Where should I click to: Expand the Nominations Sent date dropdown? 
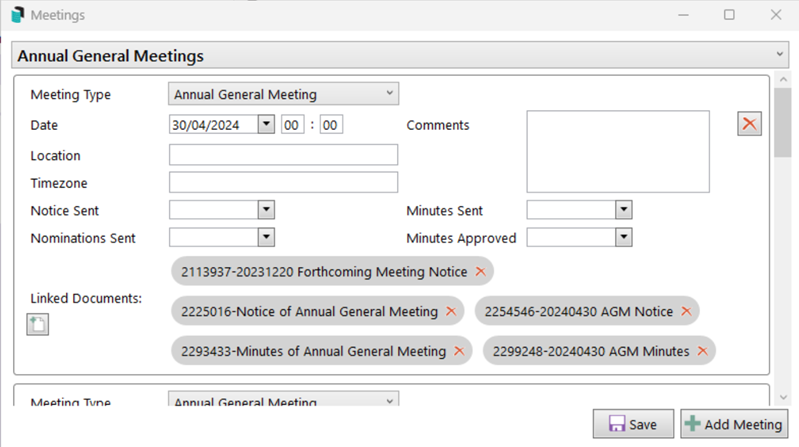pos(266,238)
